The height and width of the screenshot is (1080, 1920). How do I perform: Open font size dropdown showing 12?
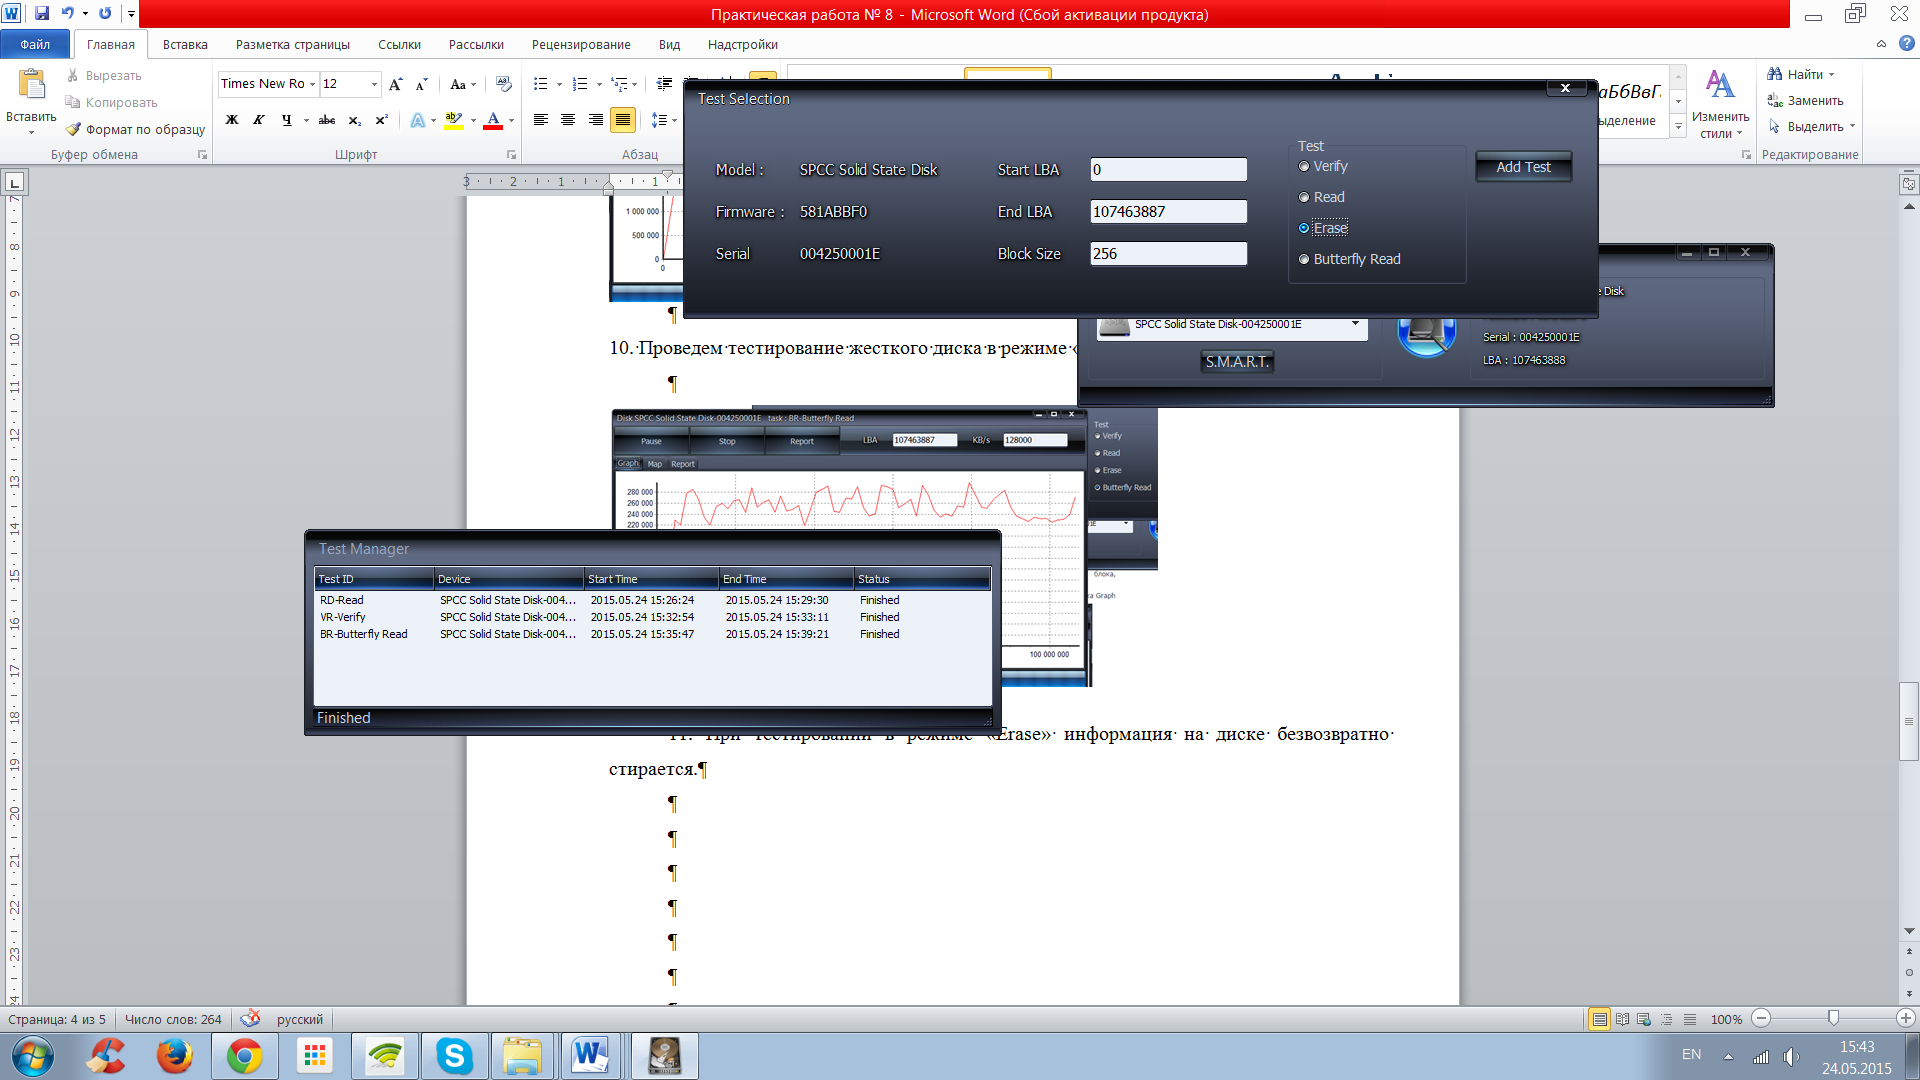point(374,84)
